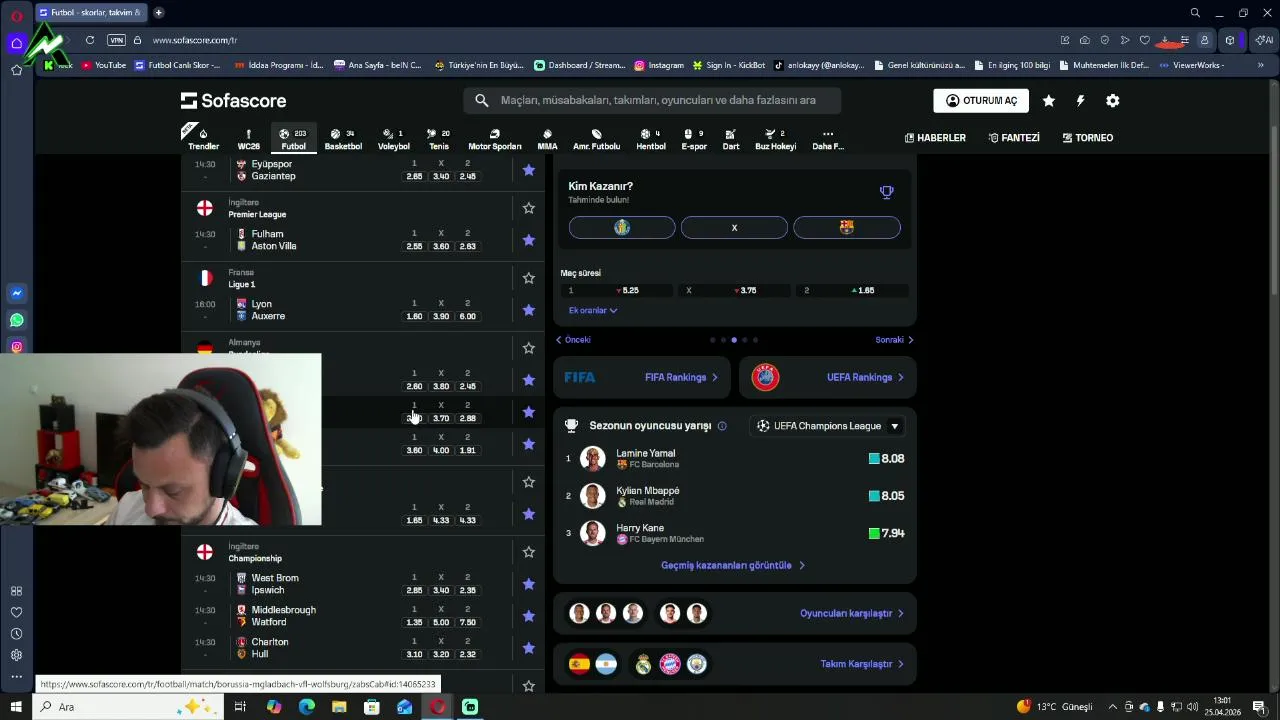Show info for Sezonun oyuncusu yarışı

tap(722, 426)
